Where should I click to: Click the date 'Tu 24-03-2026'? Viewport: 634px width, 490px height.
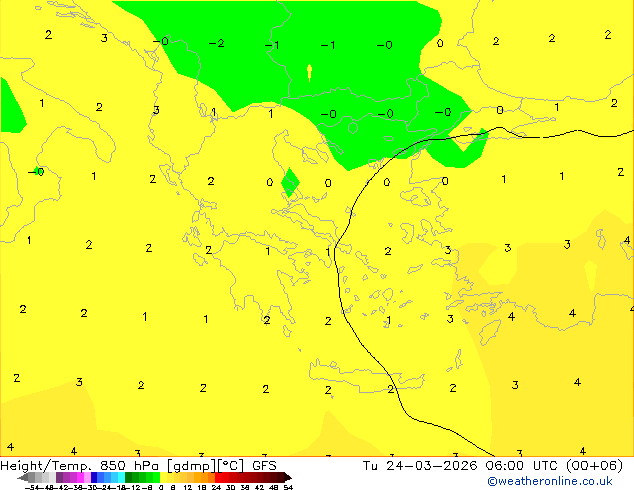tap(420, 466)
